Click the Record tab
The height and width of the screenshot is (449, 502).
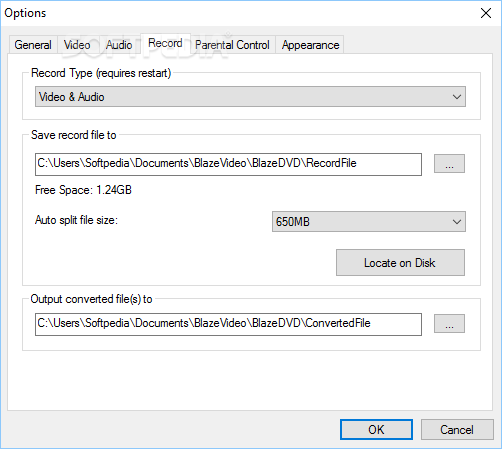[165, 43]
